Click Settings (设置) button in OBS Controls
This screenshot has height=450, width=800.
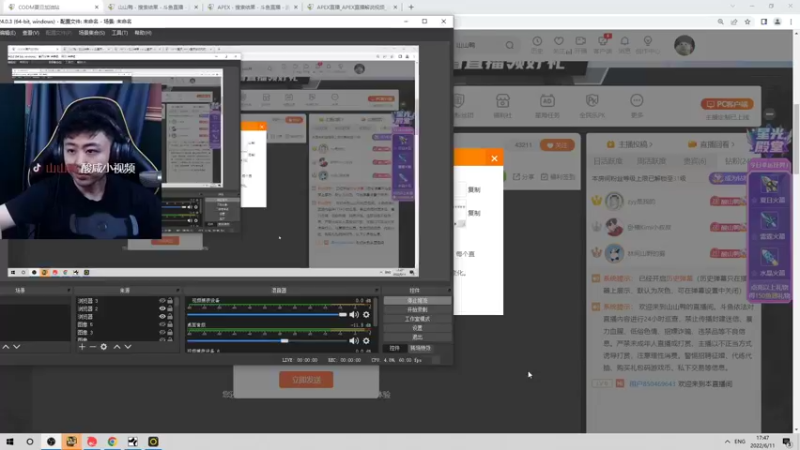[417, 328]
